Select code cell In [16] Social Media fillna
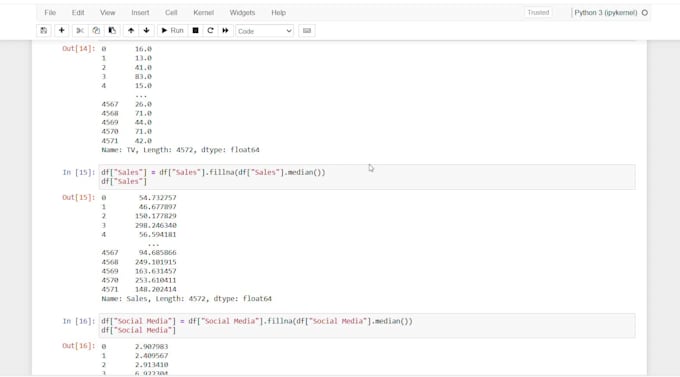The image size is (680, 377). tap(367, 326)
